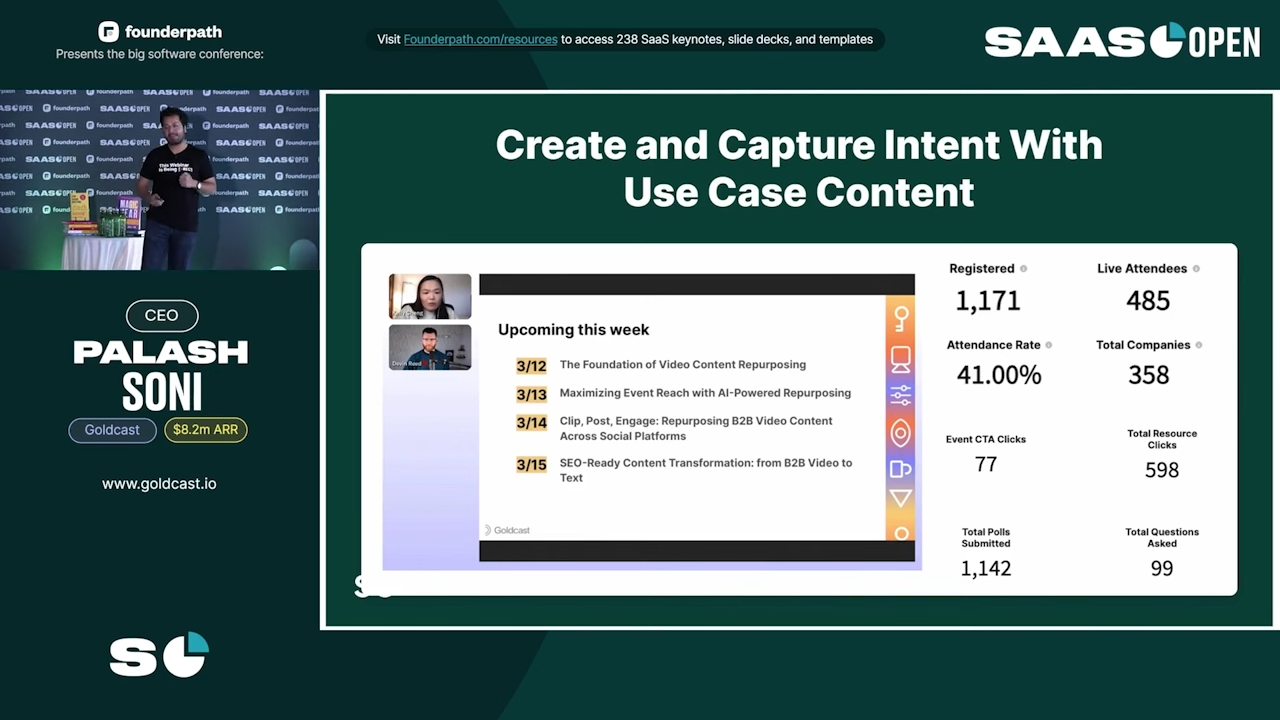Click 'Maximizing Event Reach with AI-Powered Repurposing'
Viewport: 1280px width, 720px height.
[x=705, y=393]
